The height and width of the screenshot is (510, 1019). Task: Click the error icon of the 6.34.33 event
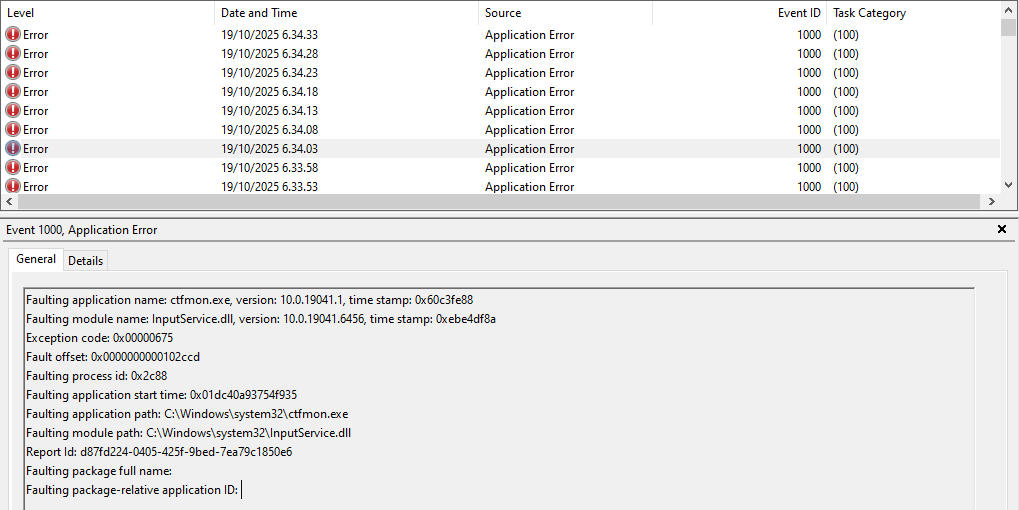tap(13, 35)
